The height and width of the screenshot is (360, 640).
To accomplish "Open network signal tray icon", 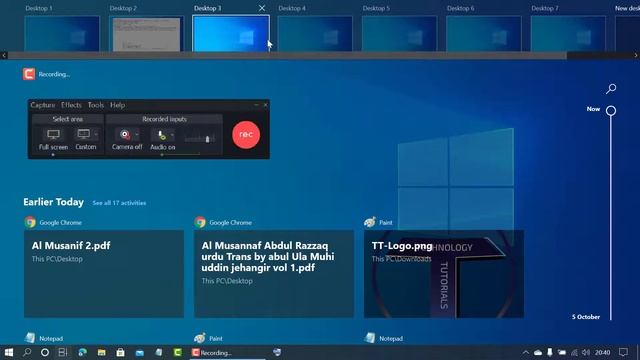I will [x=574, y=353].
